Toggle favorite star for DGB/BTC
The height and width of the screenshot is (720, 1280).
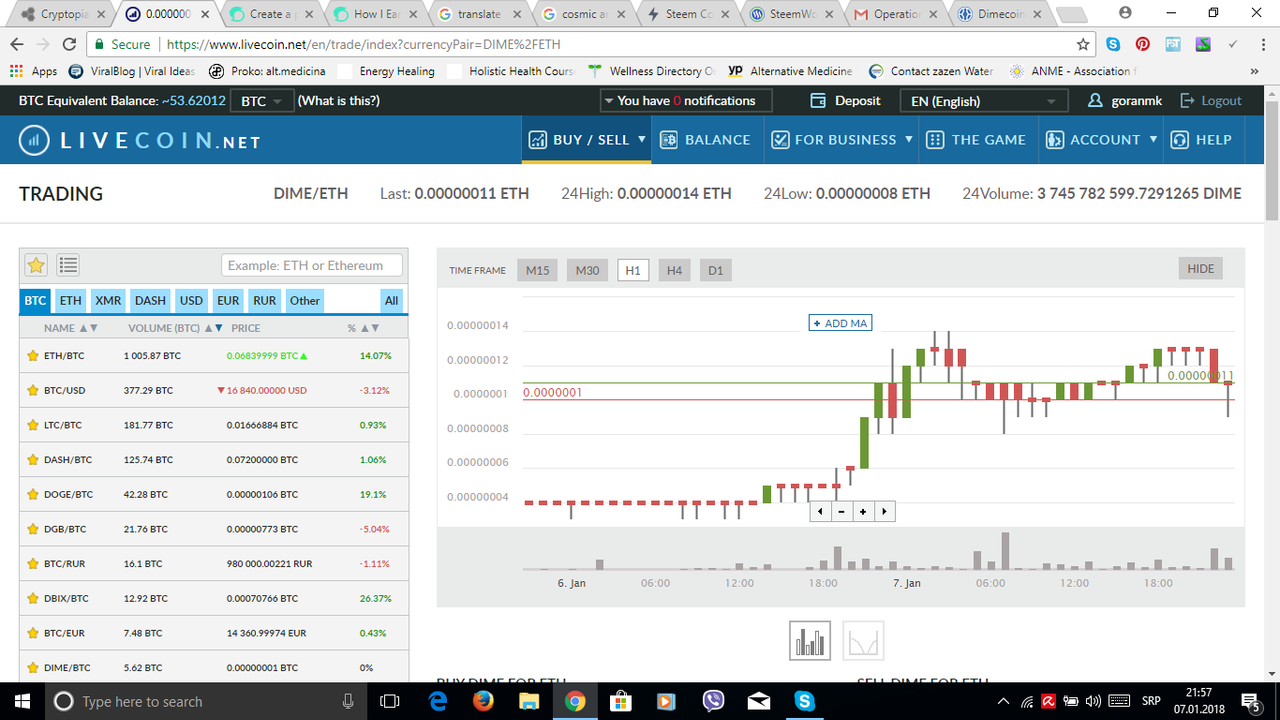(x=32, y=529)
